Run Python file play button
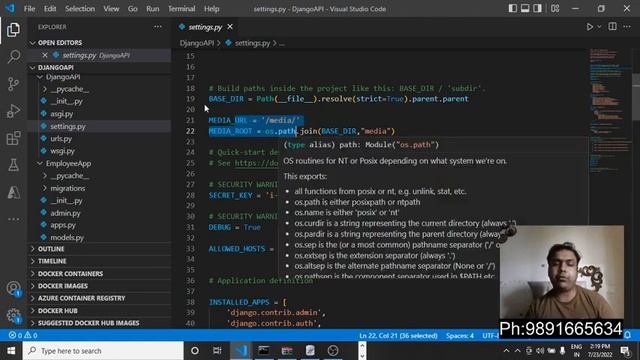This screenshot has height=360, width=640. click(589, 27)
